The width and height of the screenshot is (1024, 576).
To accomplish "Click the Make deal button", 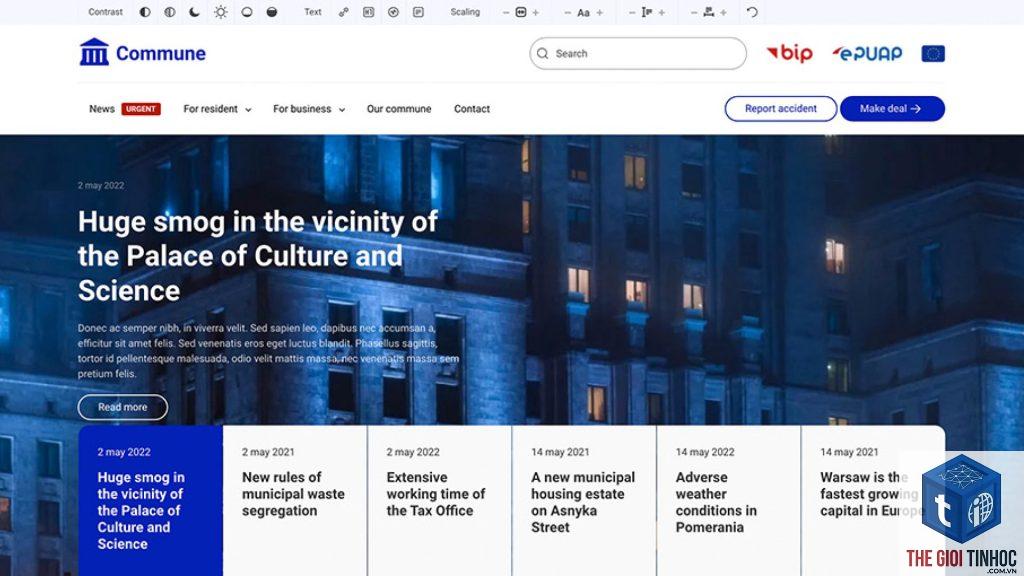I will [x=892, y=108].
